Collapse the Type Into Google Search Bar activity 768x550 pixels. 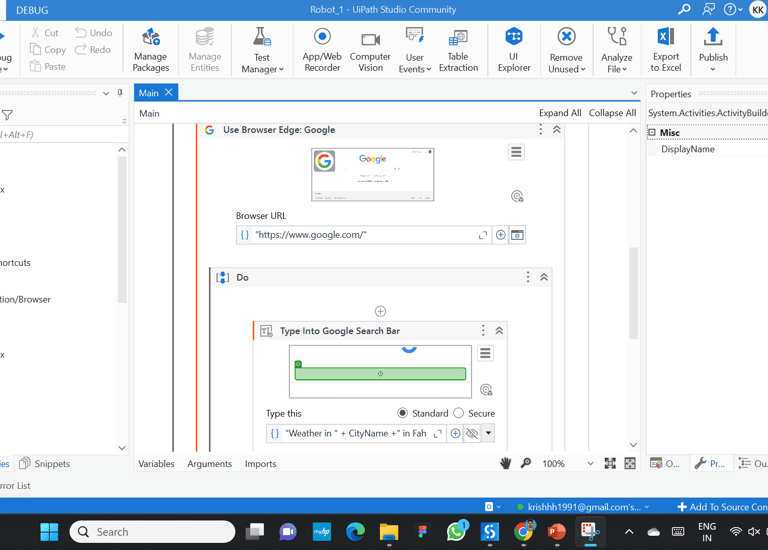pyautogui.click(x=499, y=331)
